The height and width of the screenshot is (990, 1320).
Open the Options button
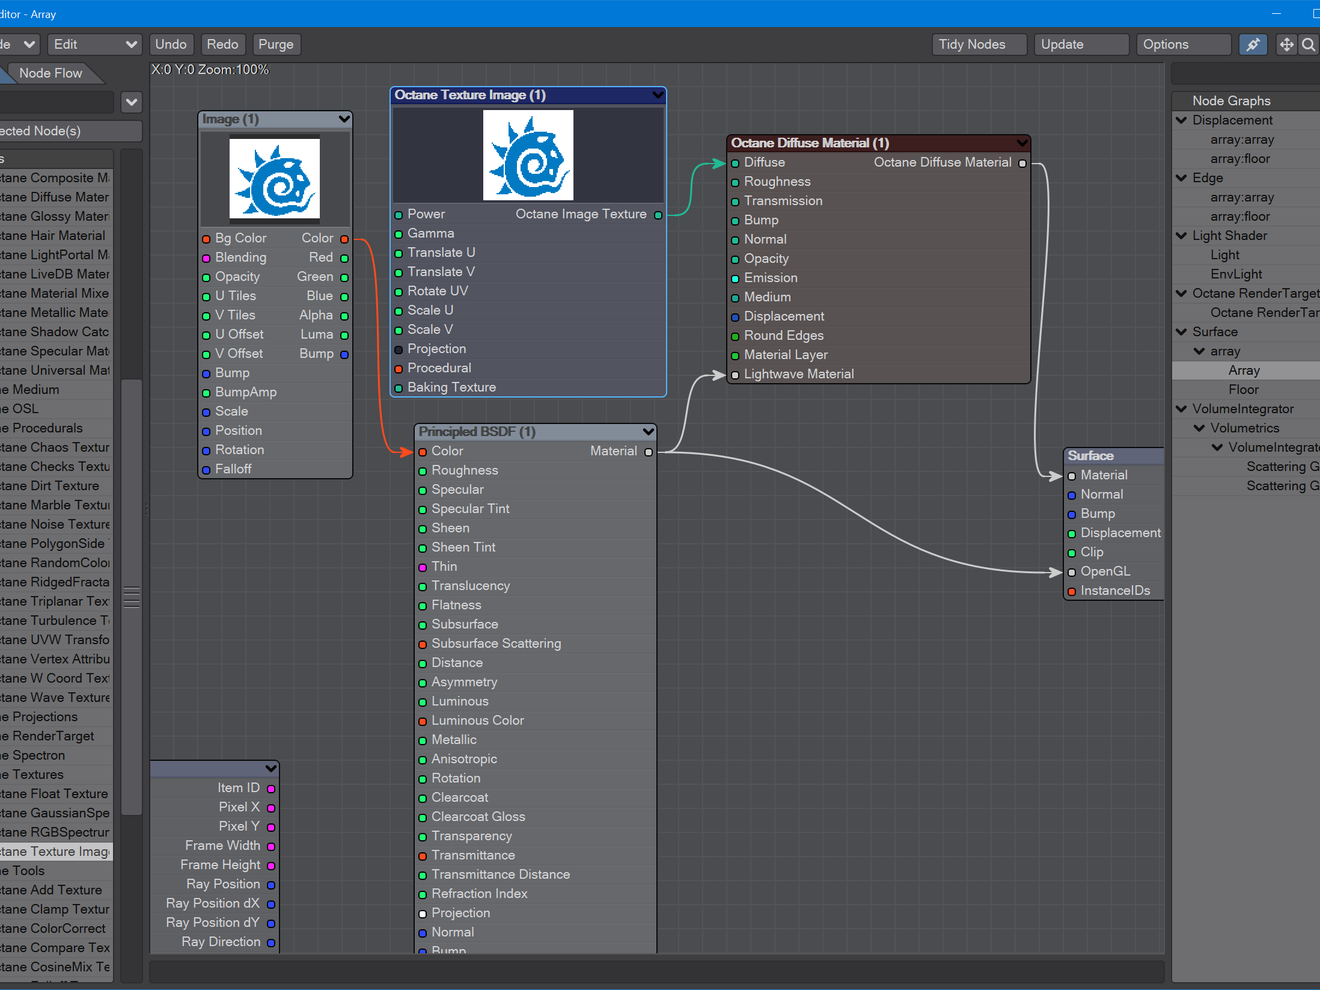point(1183,44)
